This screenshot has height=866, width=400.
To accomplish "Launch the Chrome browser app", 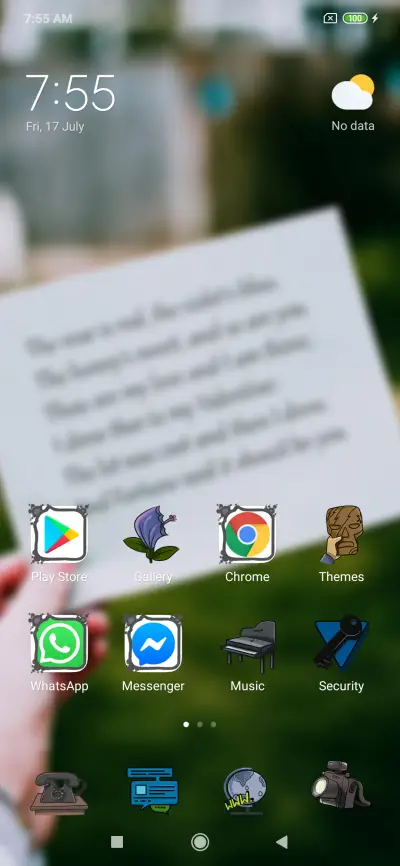I will (247, 534).
